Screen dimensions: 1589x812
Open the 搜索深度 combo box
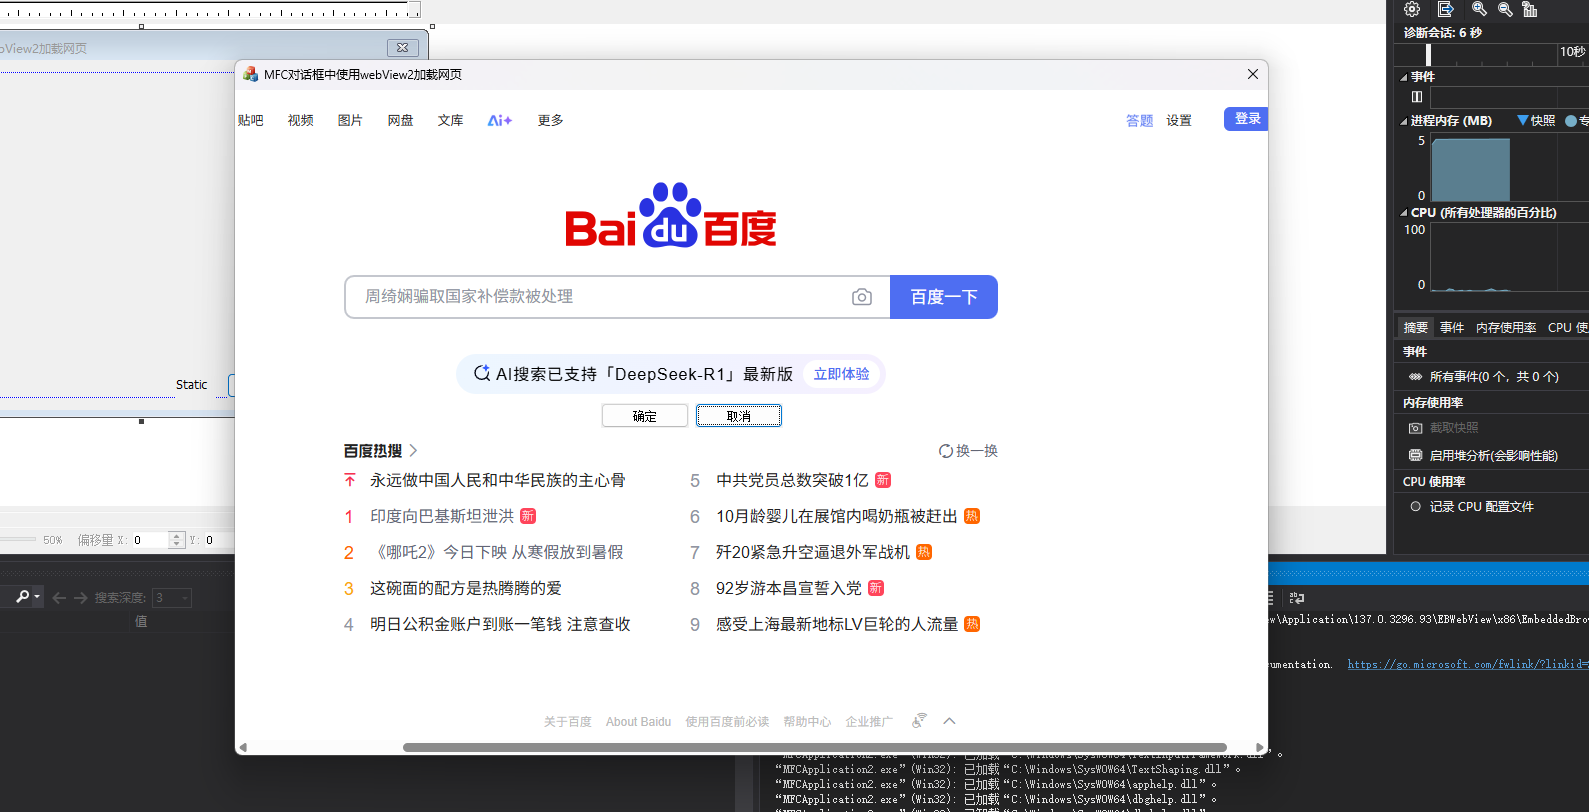pyautogui.click(x=171, y=597)
